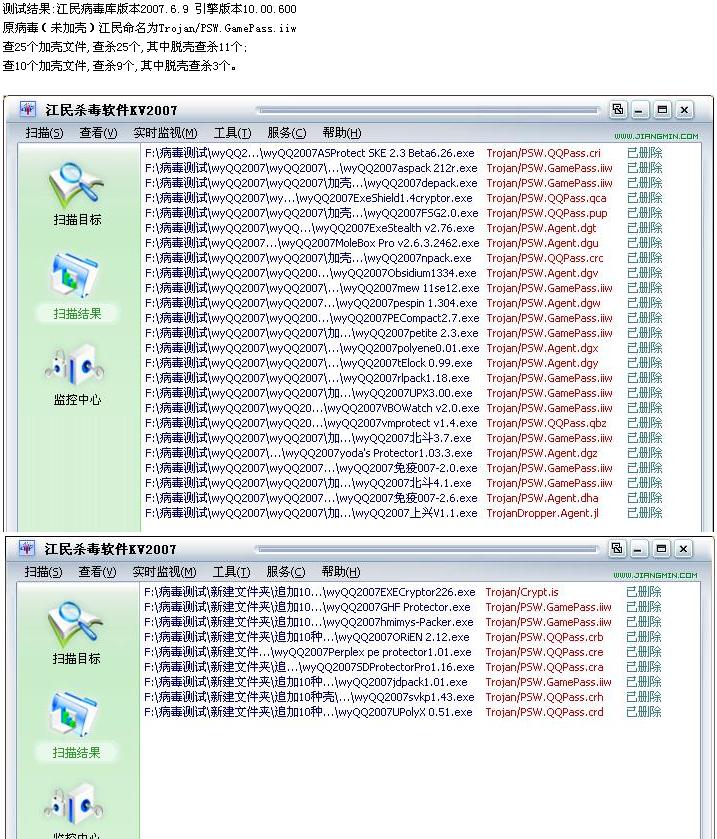Select row wyQQ2007ASProtect SKE 2.3 Beta6.26.exe
Image resolution: width=717 pixels, height=839 pixels.
403,153
